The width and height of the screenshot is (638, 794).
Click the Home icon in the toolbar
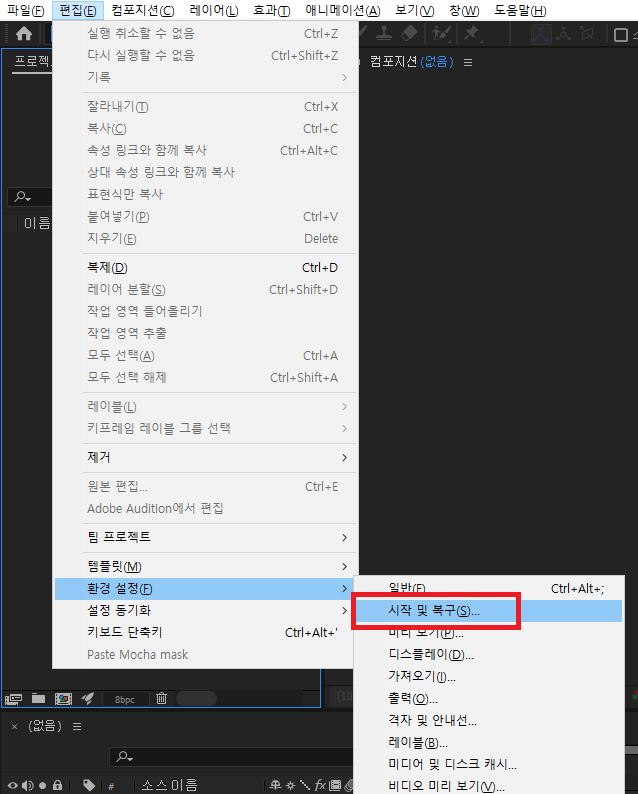(24, 34)
